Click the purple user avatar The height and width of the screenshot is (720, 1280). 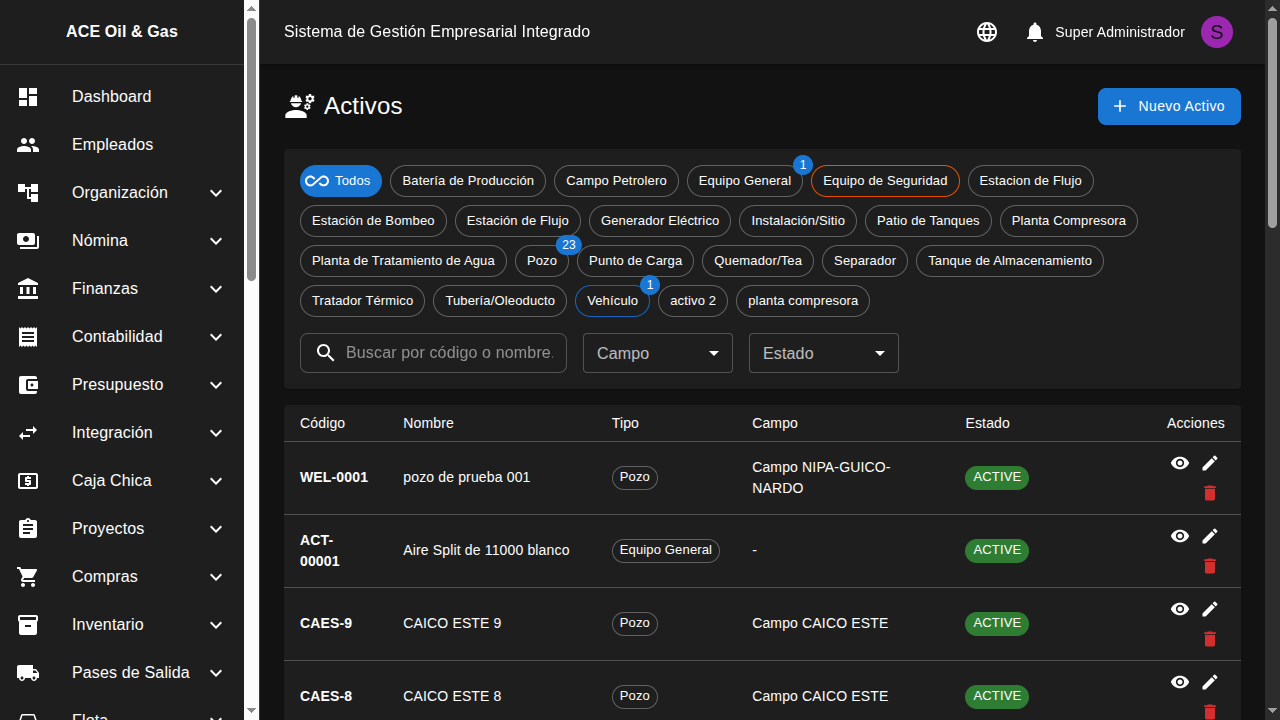(1216, 32)
